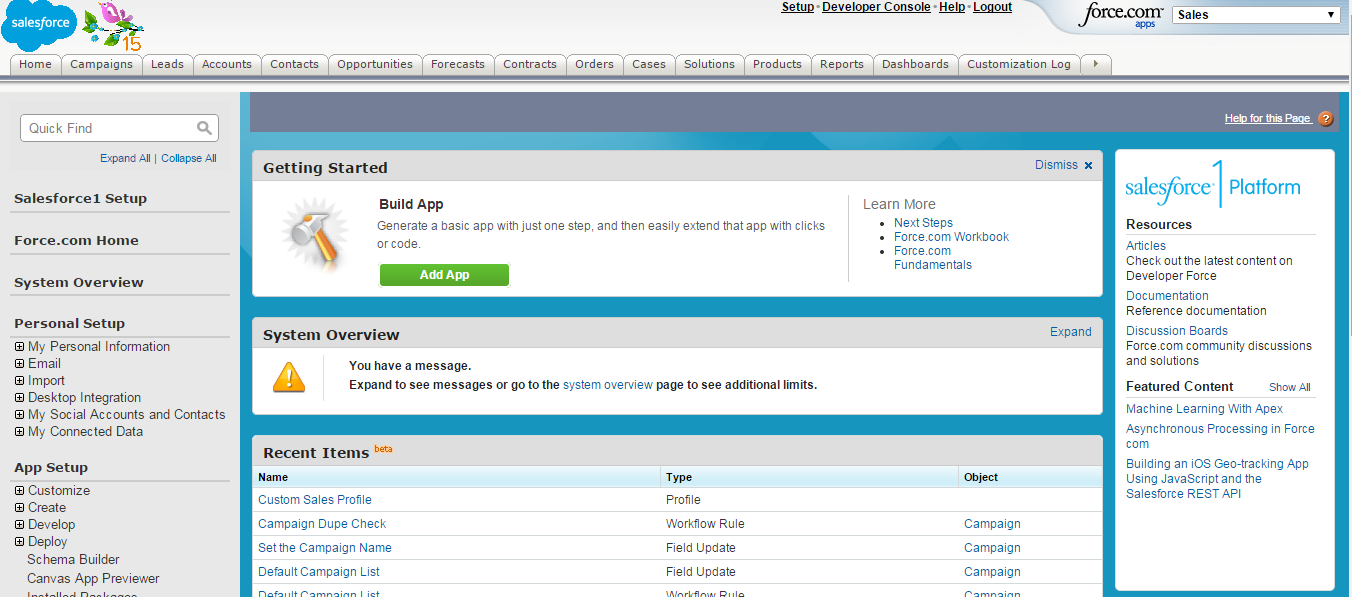Open the Customization Log tab

(1019, 64)
